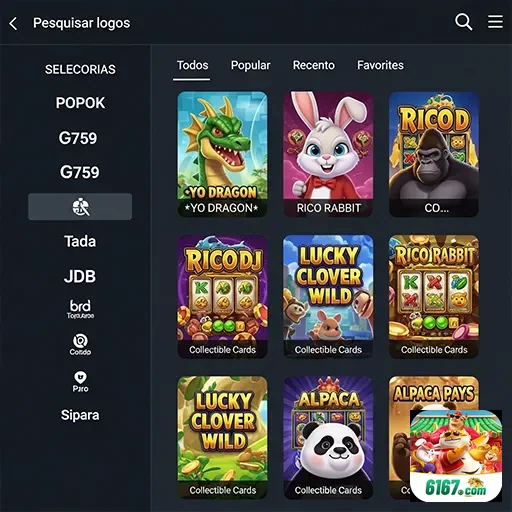512x512 pixels.
Task: Open the 6167.com floating promo icon
Action: [x=456, y=456]
